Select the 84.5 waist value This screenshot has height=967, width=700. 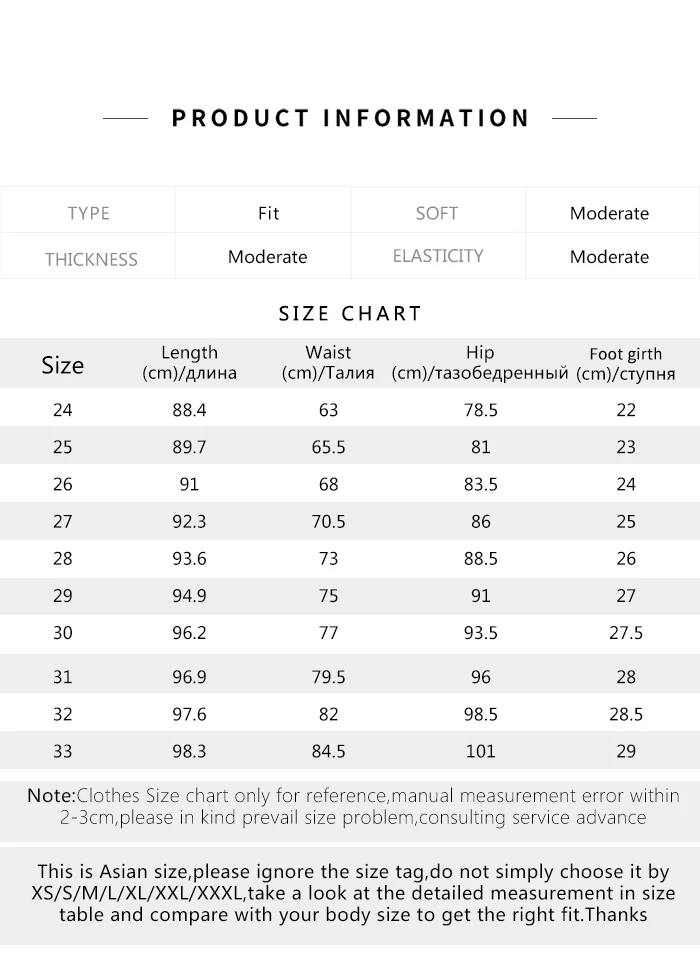[x=328, y=751]
